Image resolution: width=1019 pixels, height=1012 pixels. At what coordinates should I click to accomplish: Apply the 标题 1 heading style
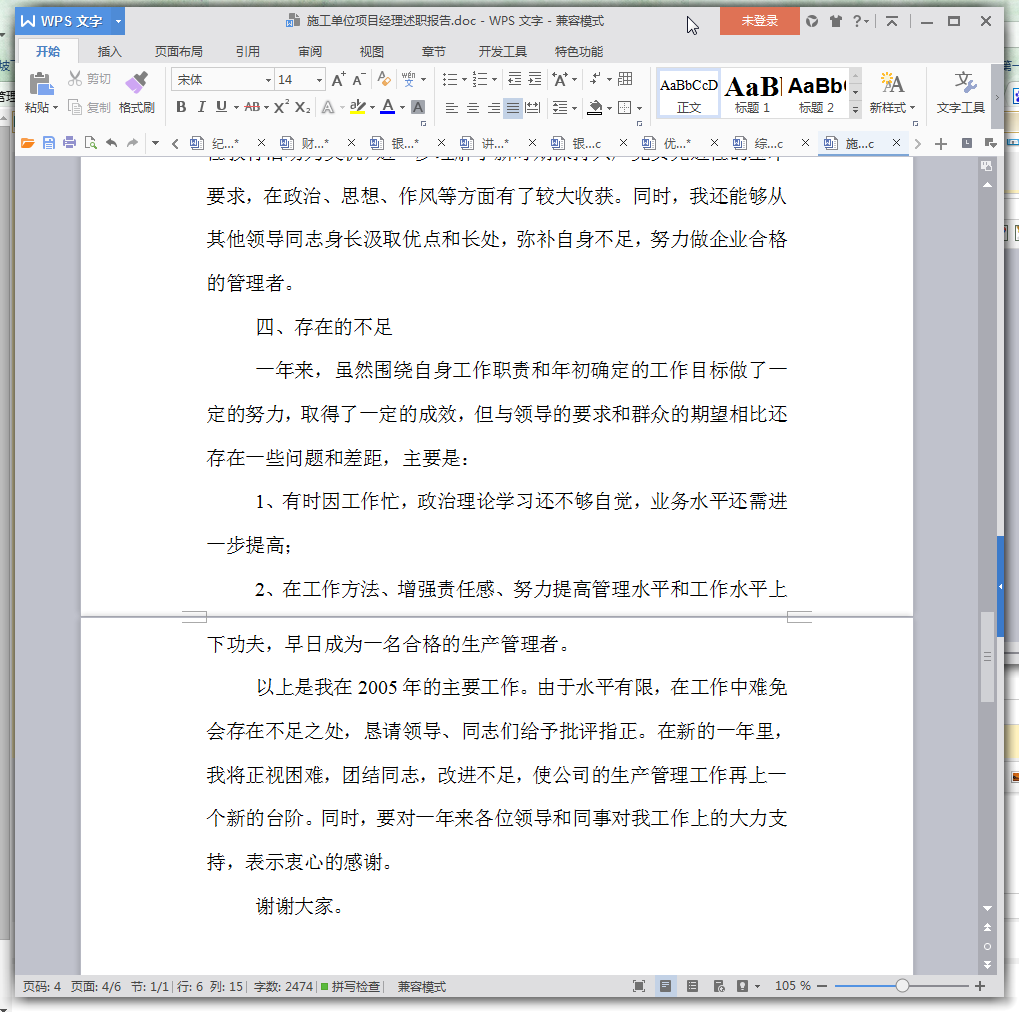tap(752, 94)
